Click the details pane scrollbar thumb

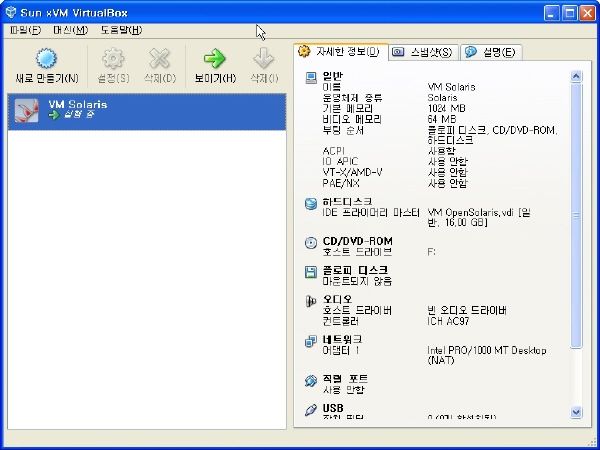[576, 216]
